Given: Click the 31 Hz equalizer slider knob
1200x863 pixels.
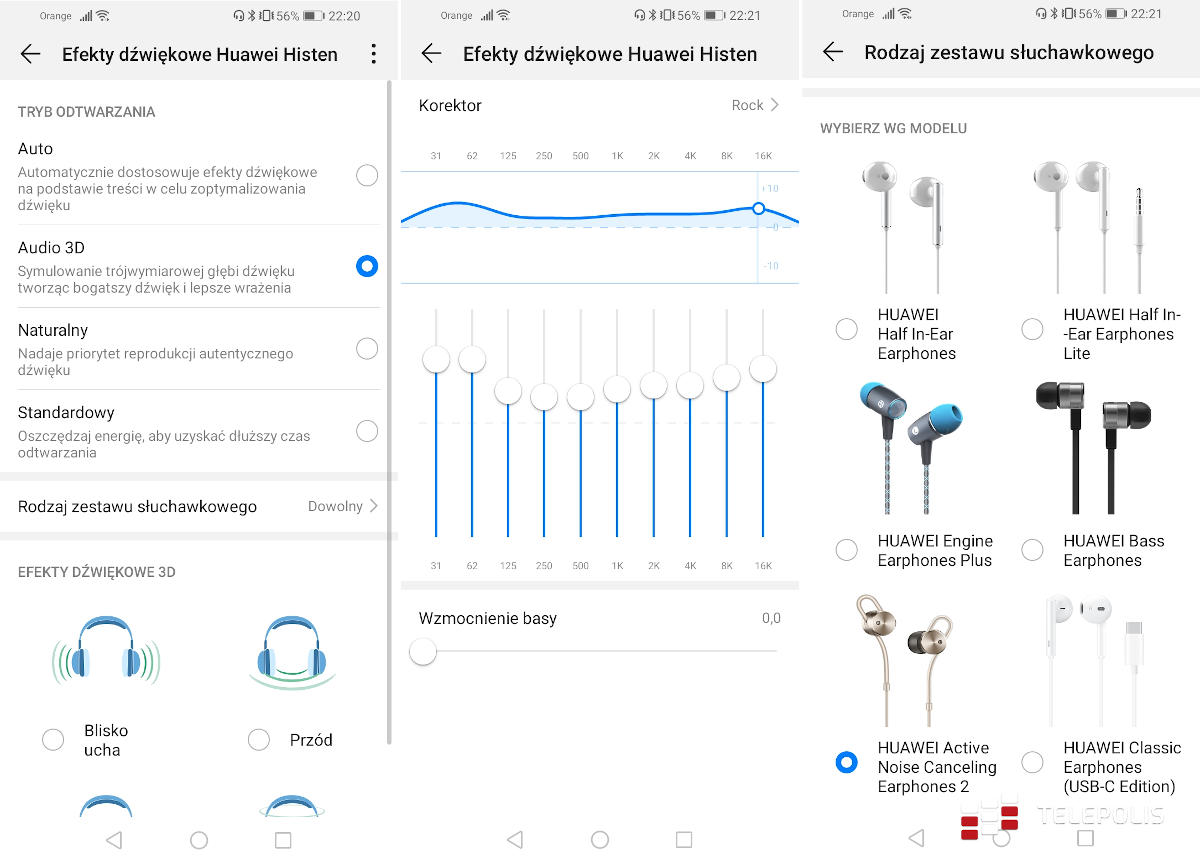Looking at the screenshot, I should [436, 359].
